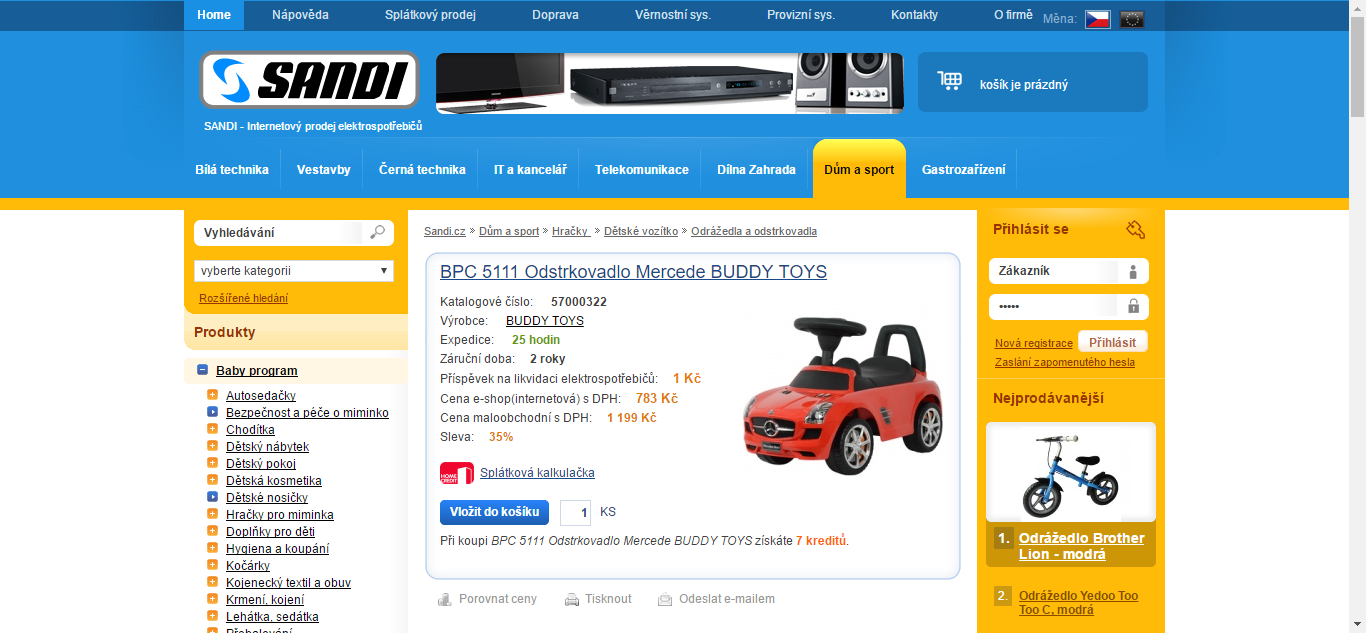The width and height of the screenshot is (1366, 633).
Task: Click the quantity KS input field
Action: coord(575,512)
